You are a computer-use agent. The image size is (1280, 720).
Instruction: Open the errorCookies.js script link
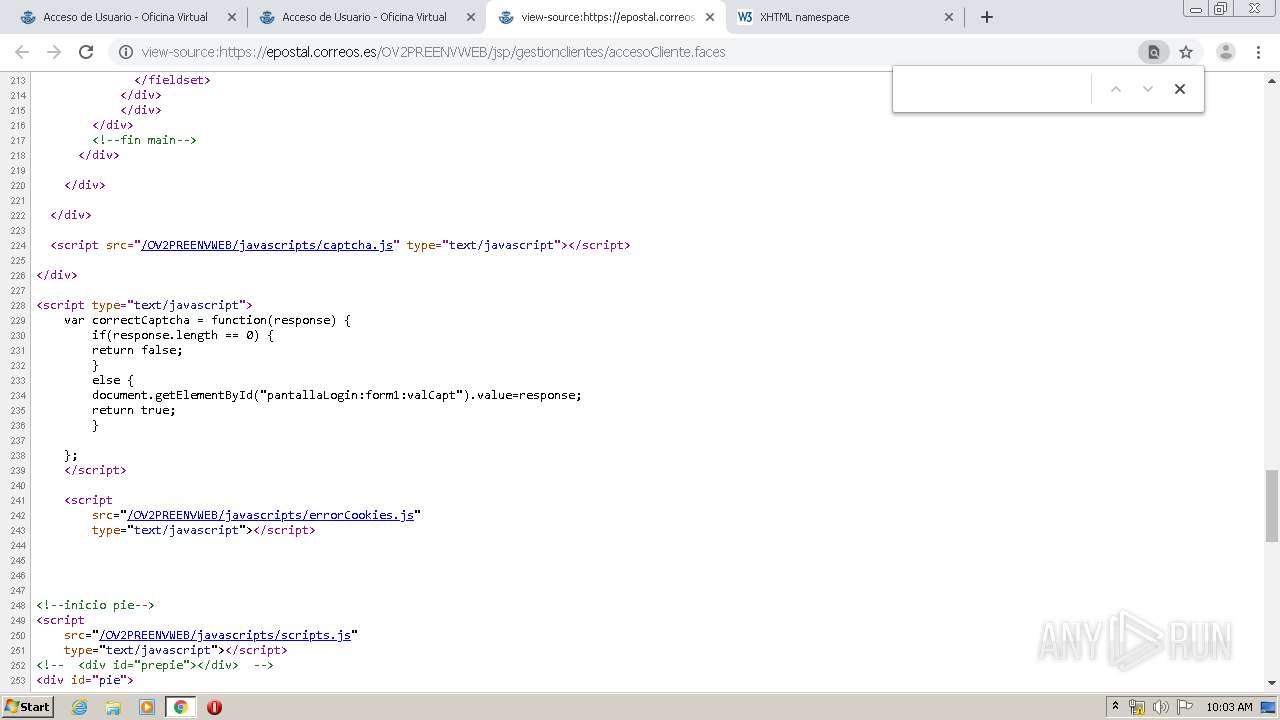coord(270,515)
